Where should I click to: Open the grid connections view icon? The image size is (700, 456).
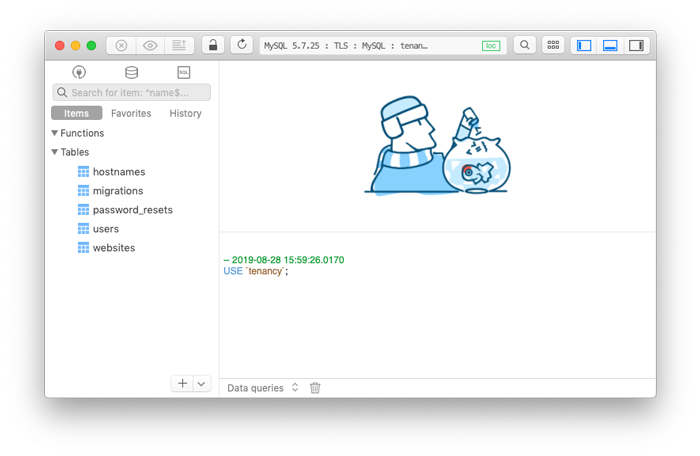(x=553, y=45)
